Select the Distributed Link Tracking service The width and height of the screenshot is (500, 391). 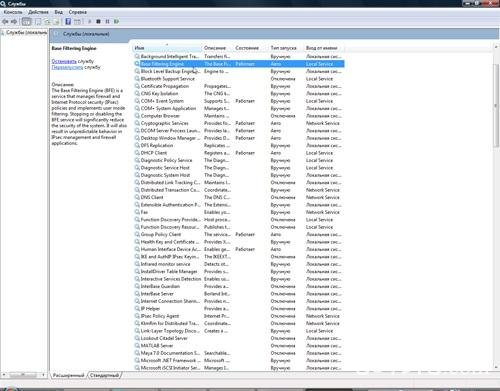tap(239, 182)
